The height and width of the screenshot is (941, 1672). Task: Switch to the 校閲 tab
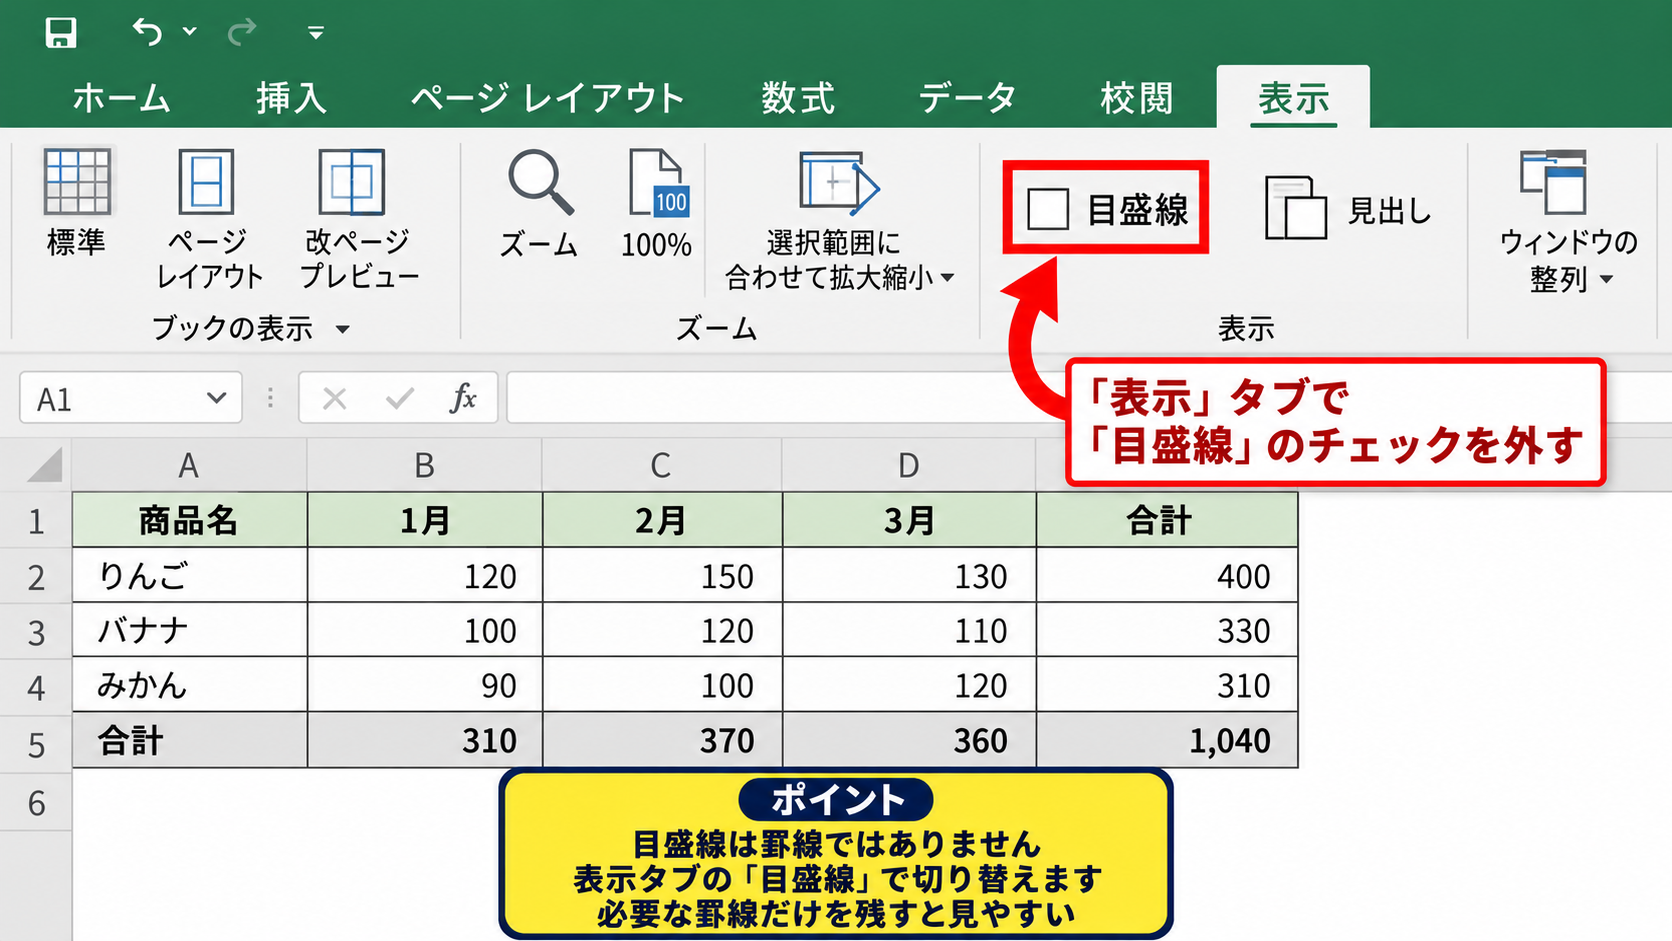pos(1136,98)
